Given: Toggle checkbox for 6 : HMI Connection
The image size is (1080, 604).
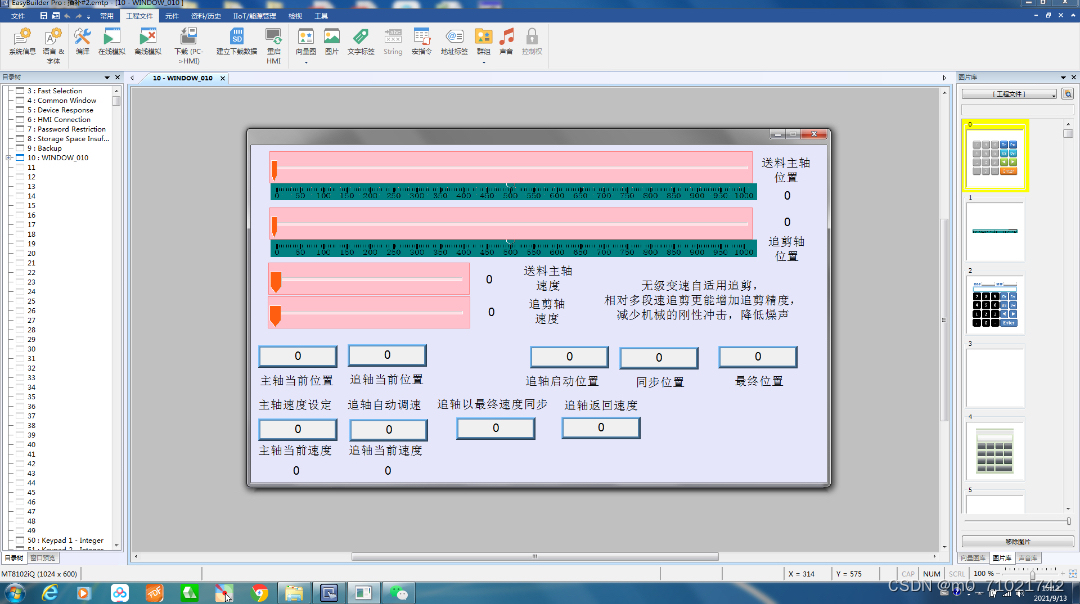Looking at the screenshot, I should (20, 120).
